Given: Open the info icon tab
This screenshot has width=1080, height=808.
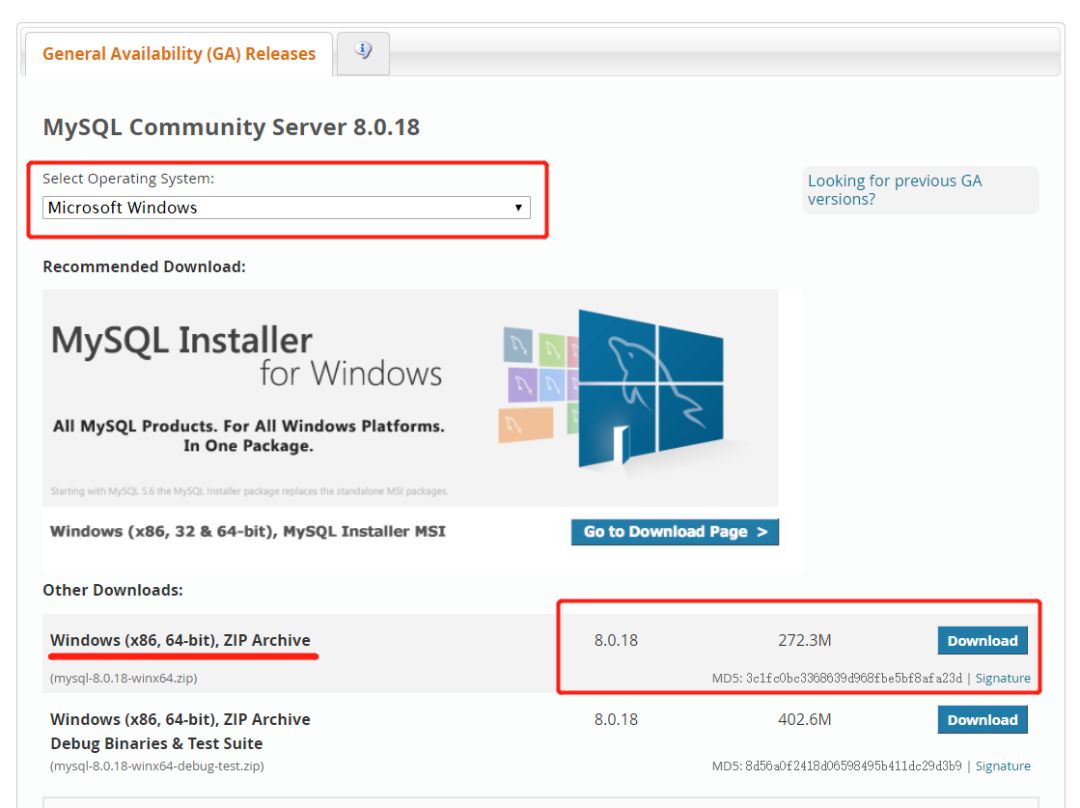Looking at the screenshot, I should tap(364, 52).
